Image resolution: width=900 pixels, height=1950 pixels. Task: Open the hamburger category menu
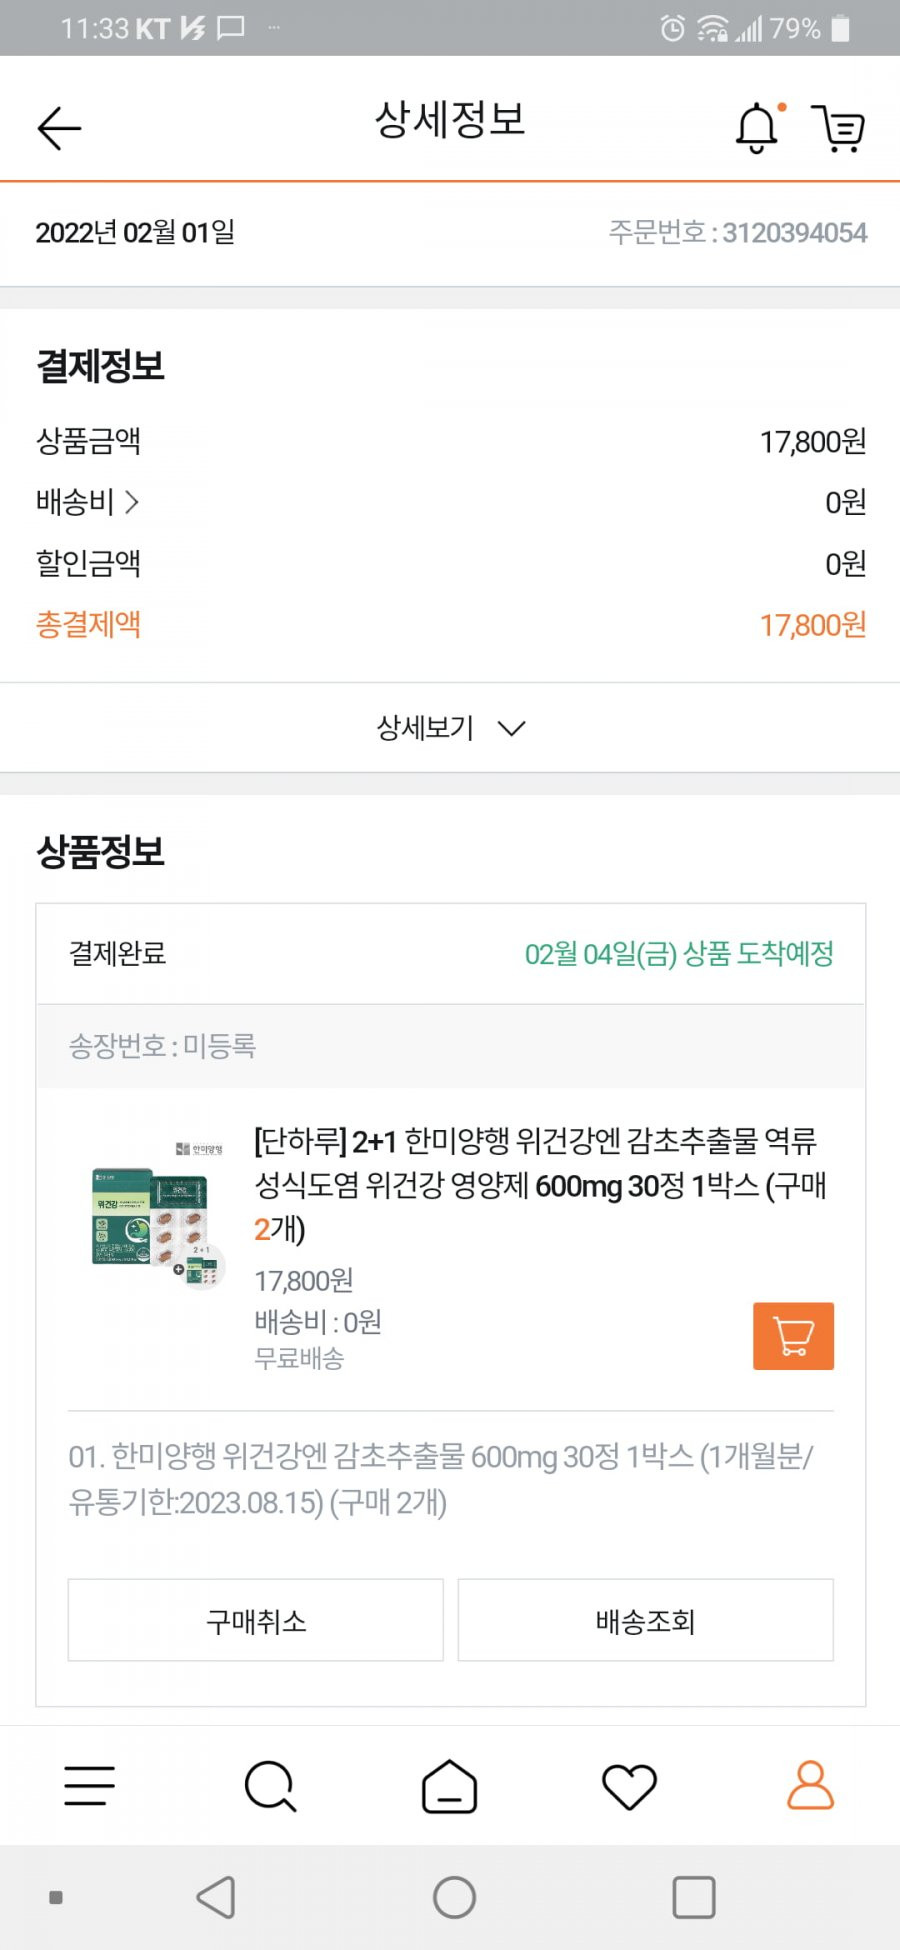(90, 1785)
